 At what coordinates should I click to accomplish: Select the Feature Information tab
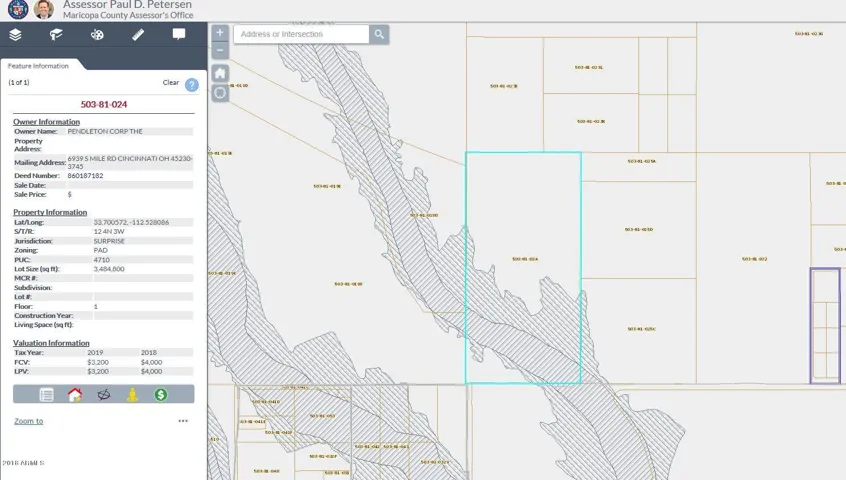(38, 66)
